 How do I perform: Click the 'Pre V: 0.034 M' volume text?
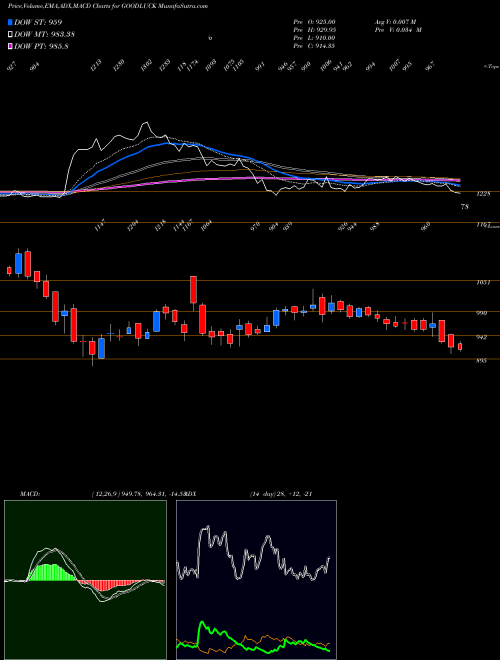(x=398, y=30)
